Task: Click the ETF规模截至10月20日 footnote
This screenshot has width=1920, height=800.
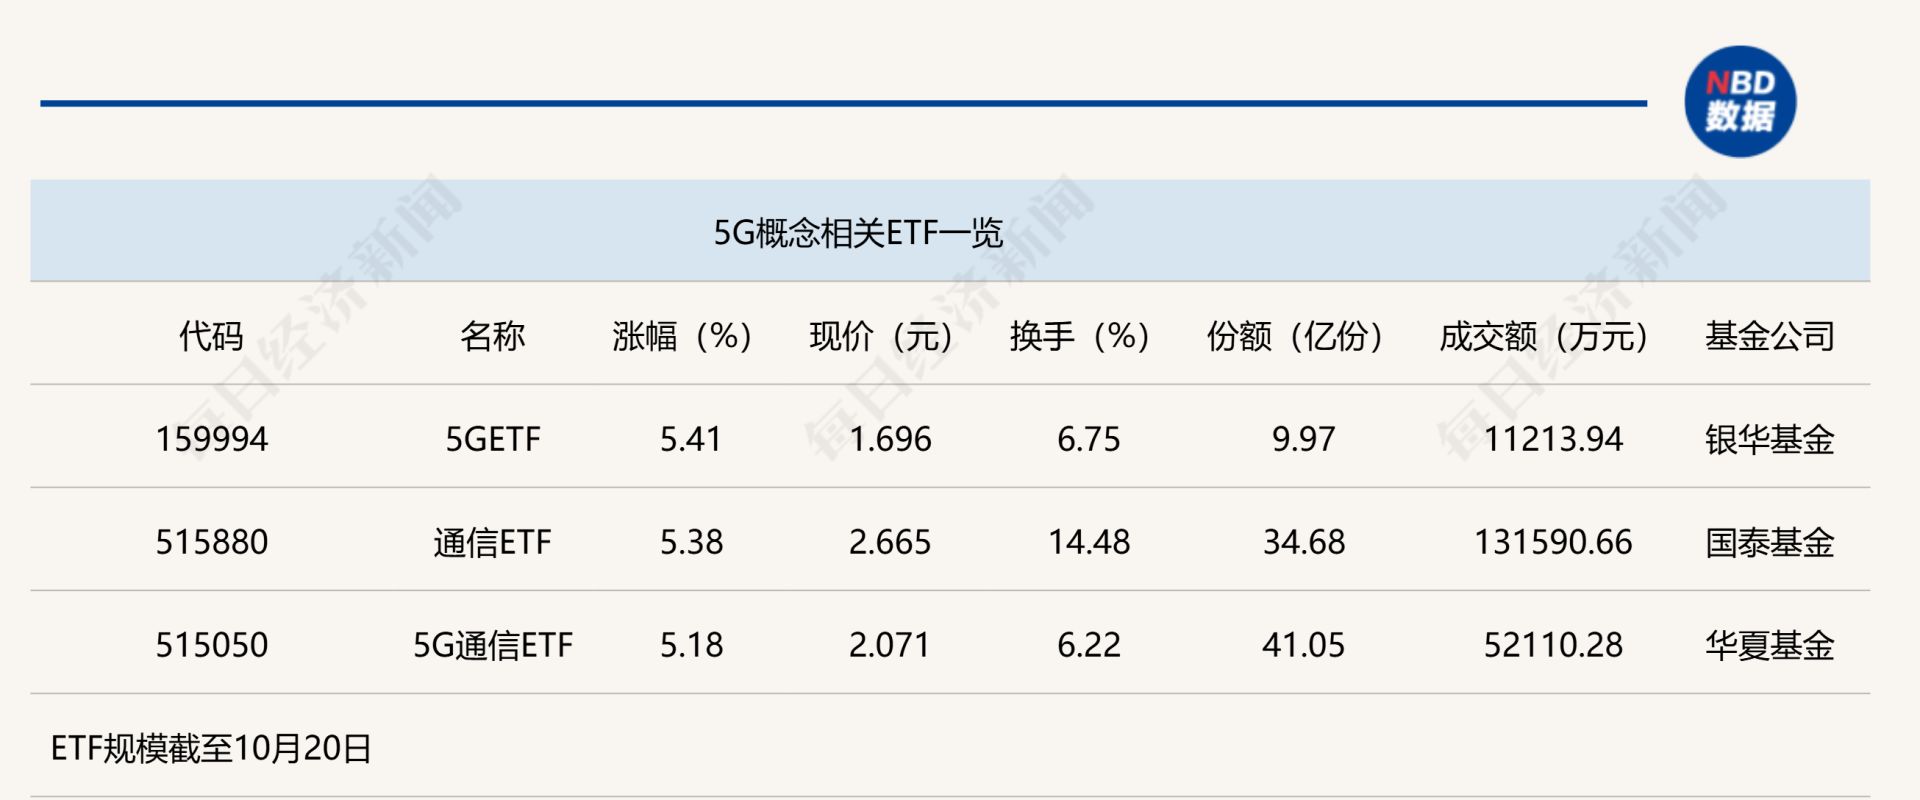Action: [211, 748]
